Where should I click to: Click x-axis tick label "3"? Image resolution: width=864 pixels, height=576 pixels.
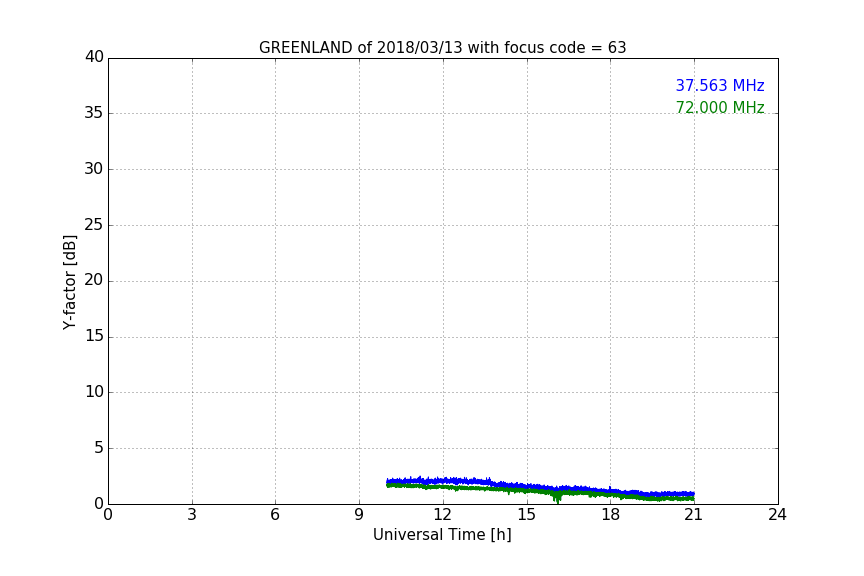tap(192, 515)
